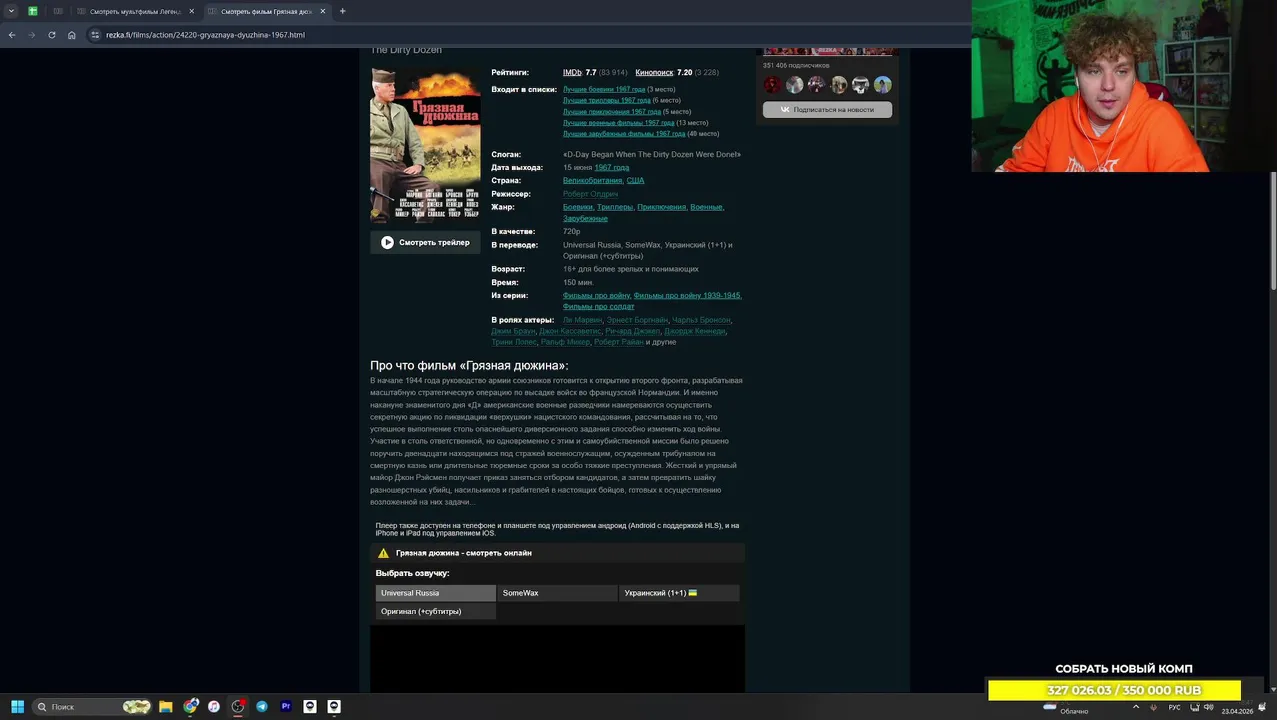1277x720 pixels.
Task: Open 'Лучшие военные фильмы 1967 года' list
Action: click(x=618, y=122)
